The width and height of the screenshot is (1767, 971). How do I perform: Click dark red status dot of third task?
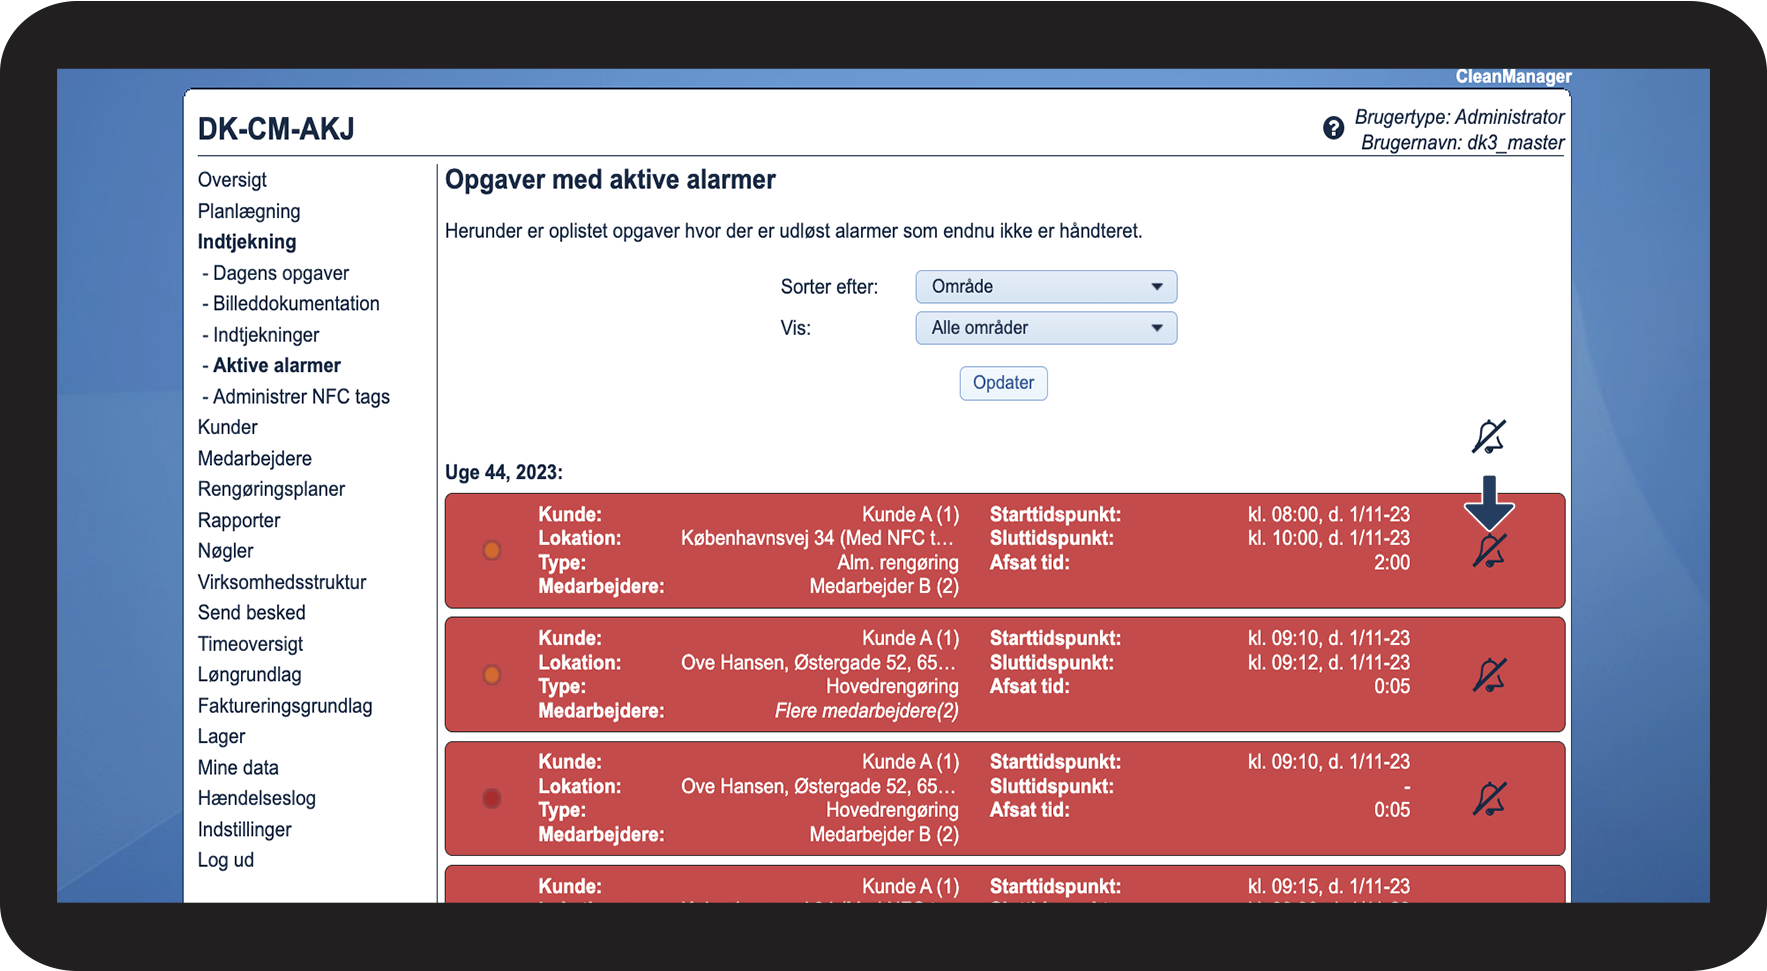492,799
